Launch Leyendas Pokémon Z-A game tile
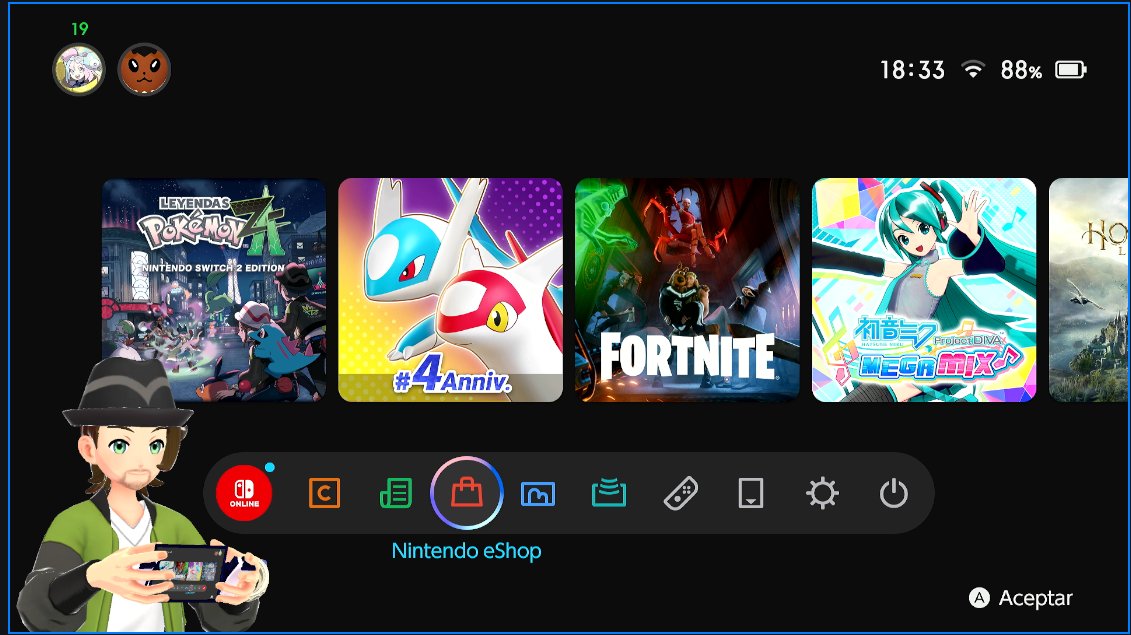Image resolution: width=1131 pixels, height=635 pixels. coord(214,290)
